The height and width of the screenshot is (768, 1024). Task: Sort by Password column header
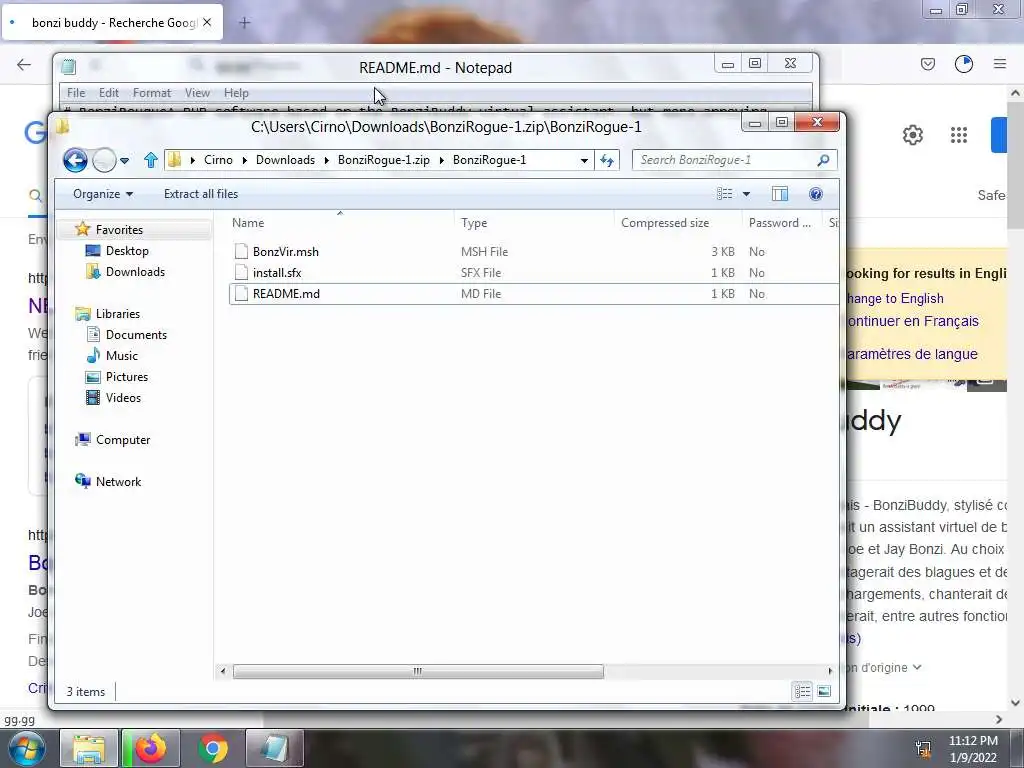(782, 223)
